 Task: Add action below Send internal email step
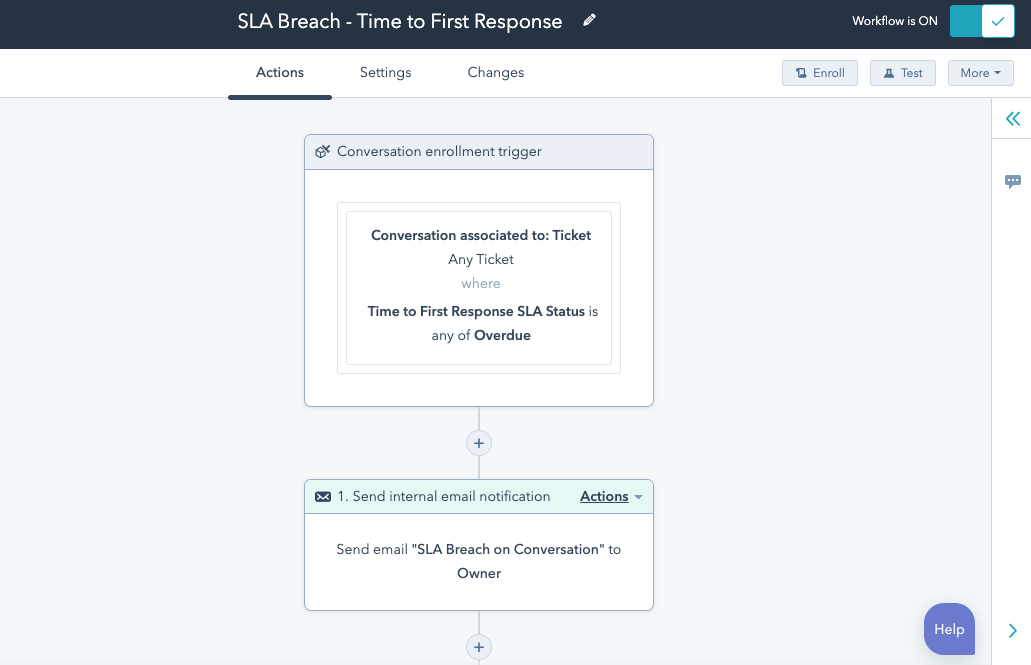tap(479, 647)
